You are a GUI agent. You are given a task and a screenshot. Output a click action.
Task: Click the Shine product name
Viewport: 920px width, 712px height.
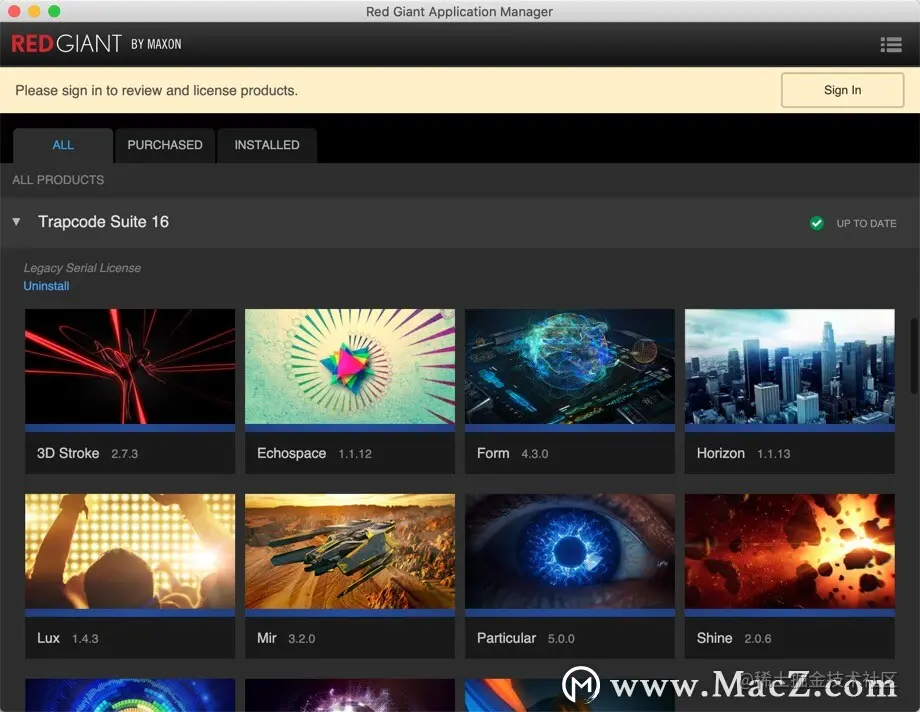point(714,638)
